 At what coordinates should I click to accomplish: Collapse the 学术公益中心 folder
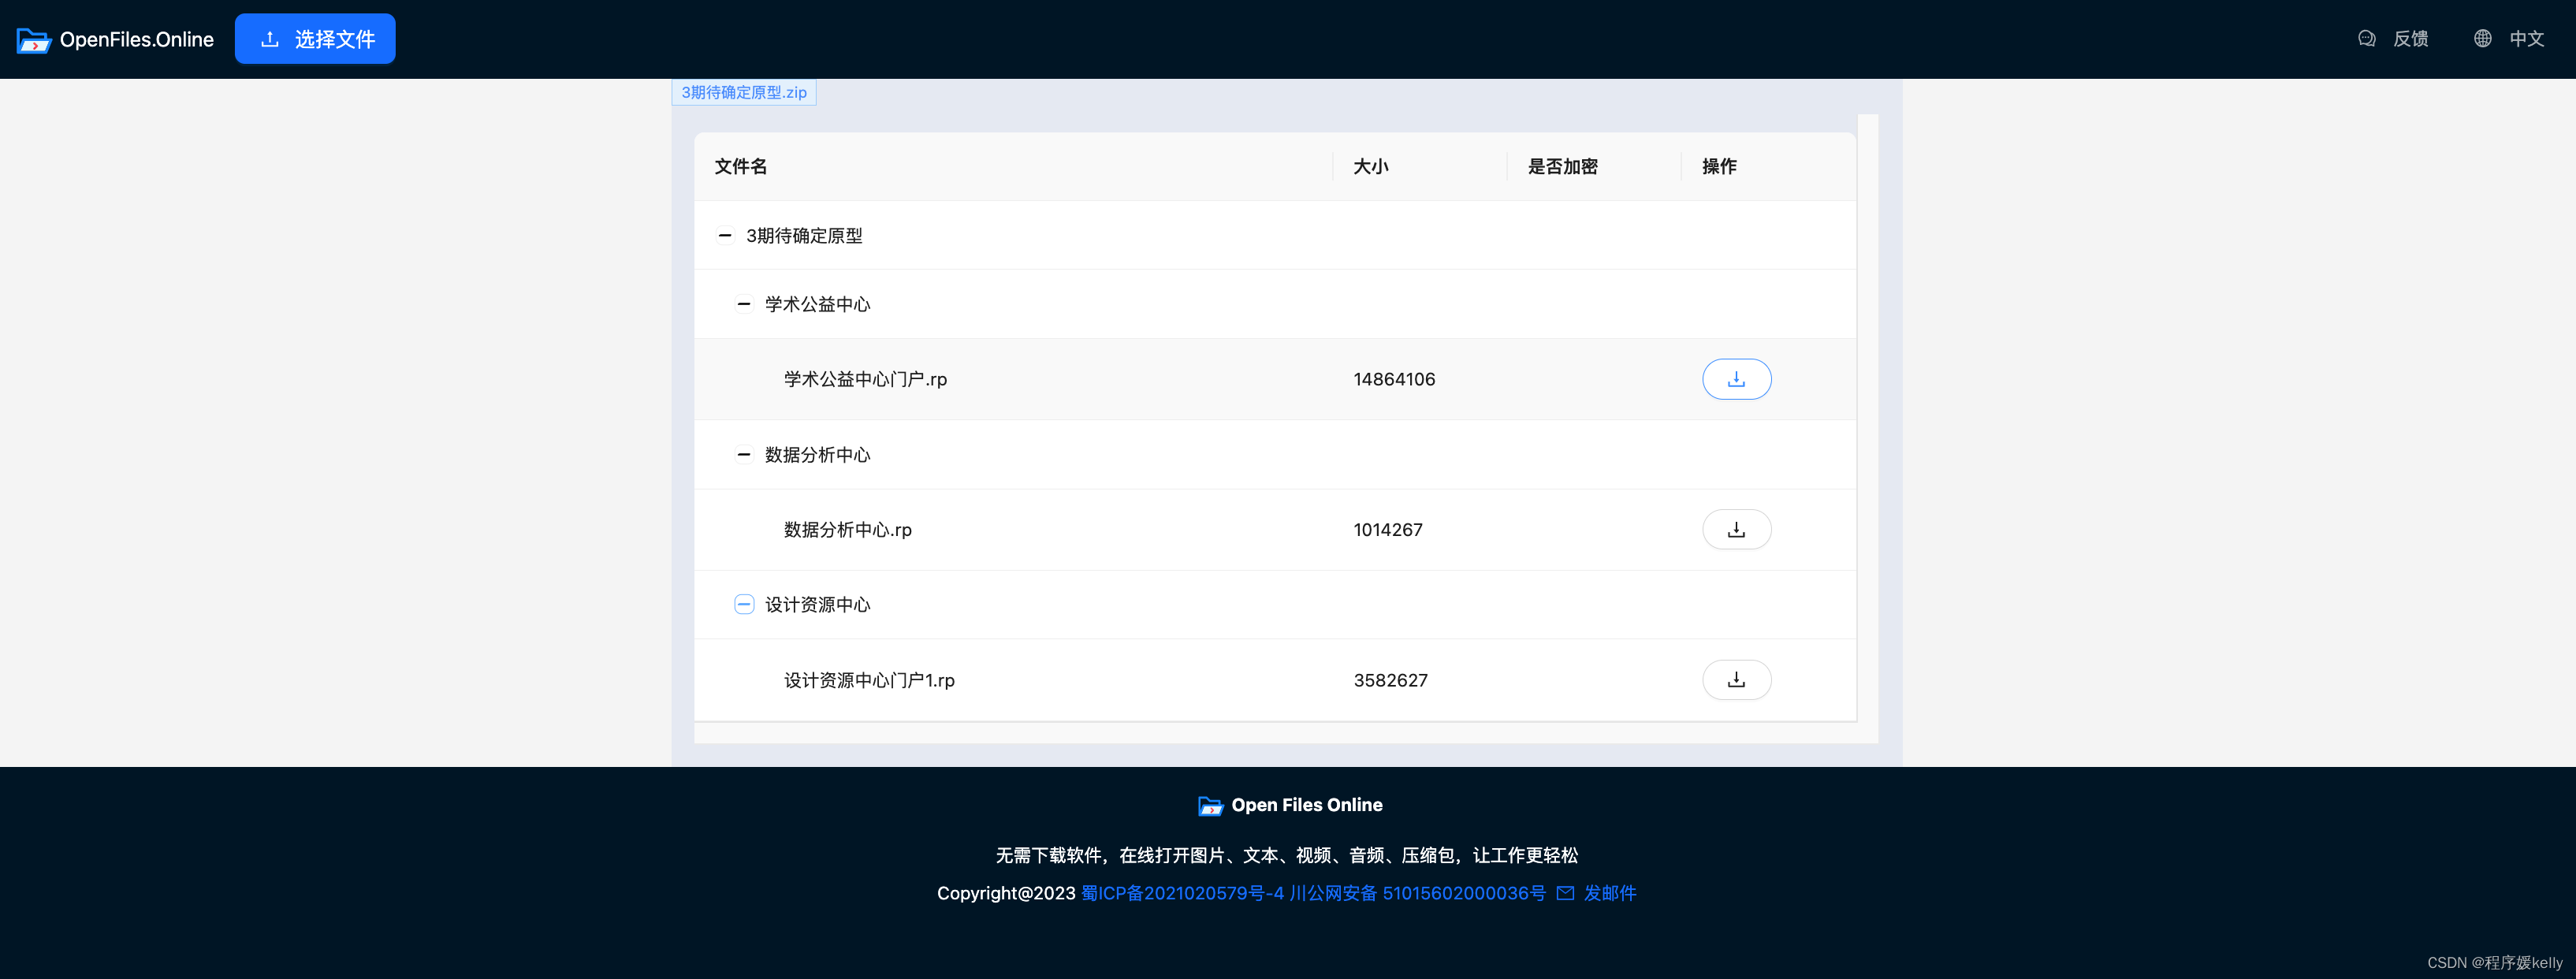[744, 304]
